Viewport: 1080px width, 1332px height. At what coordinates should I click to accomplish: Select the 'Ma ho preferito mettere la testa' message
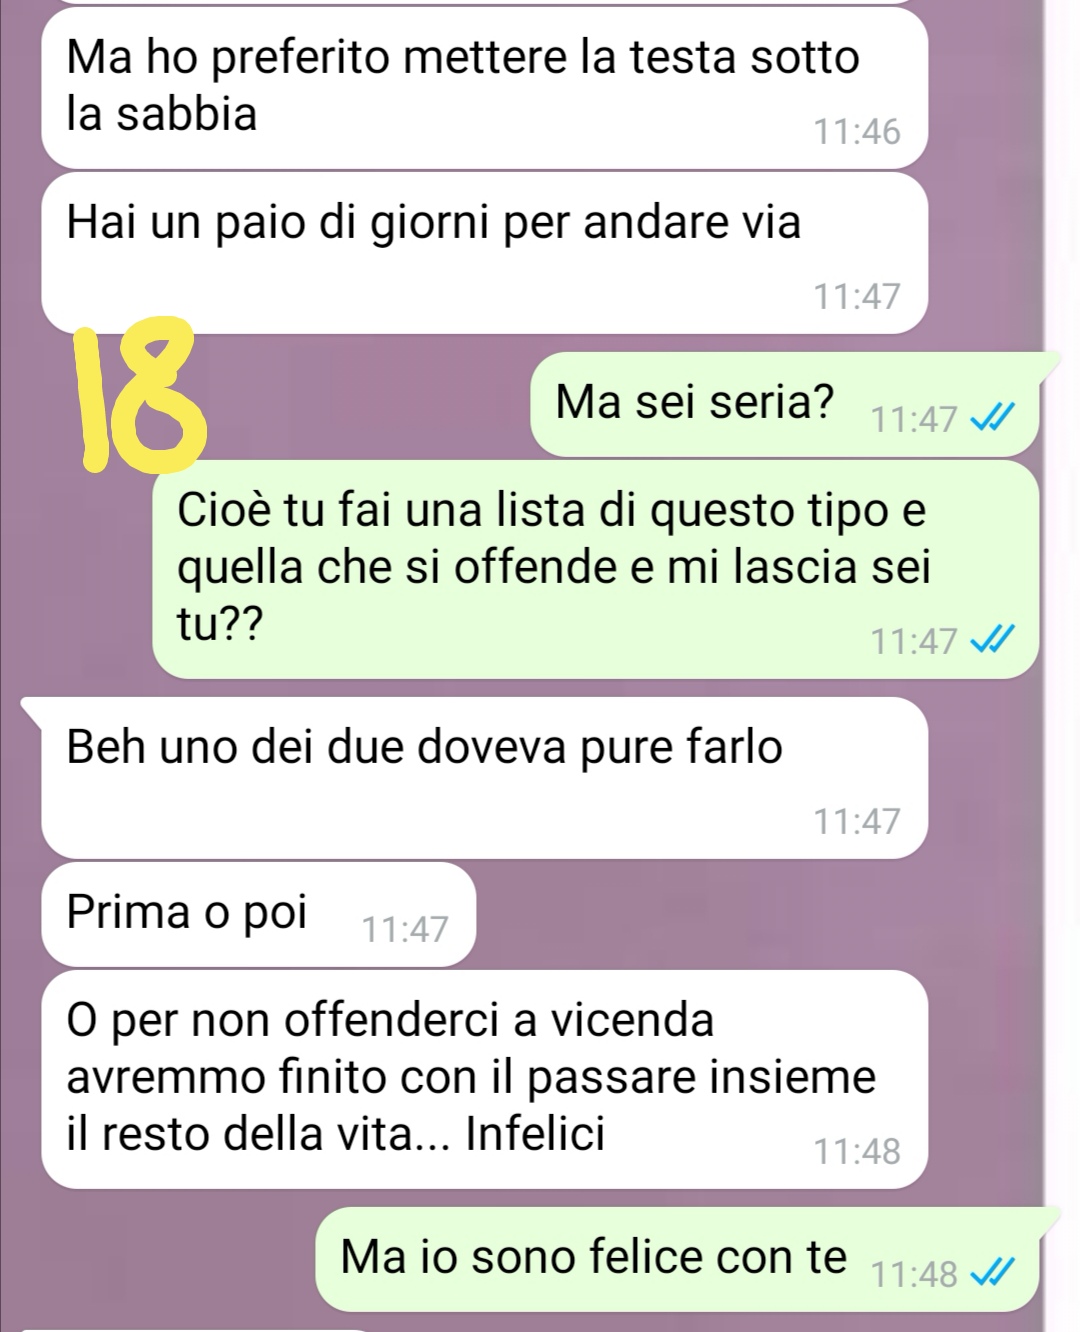coord(484,88)
